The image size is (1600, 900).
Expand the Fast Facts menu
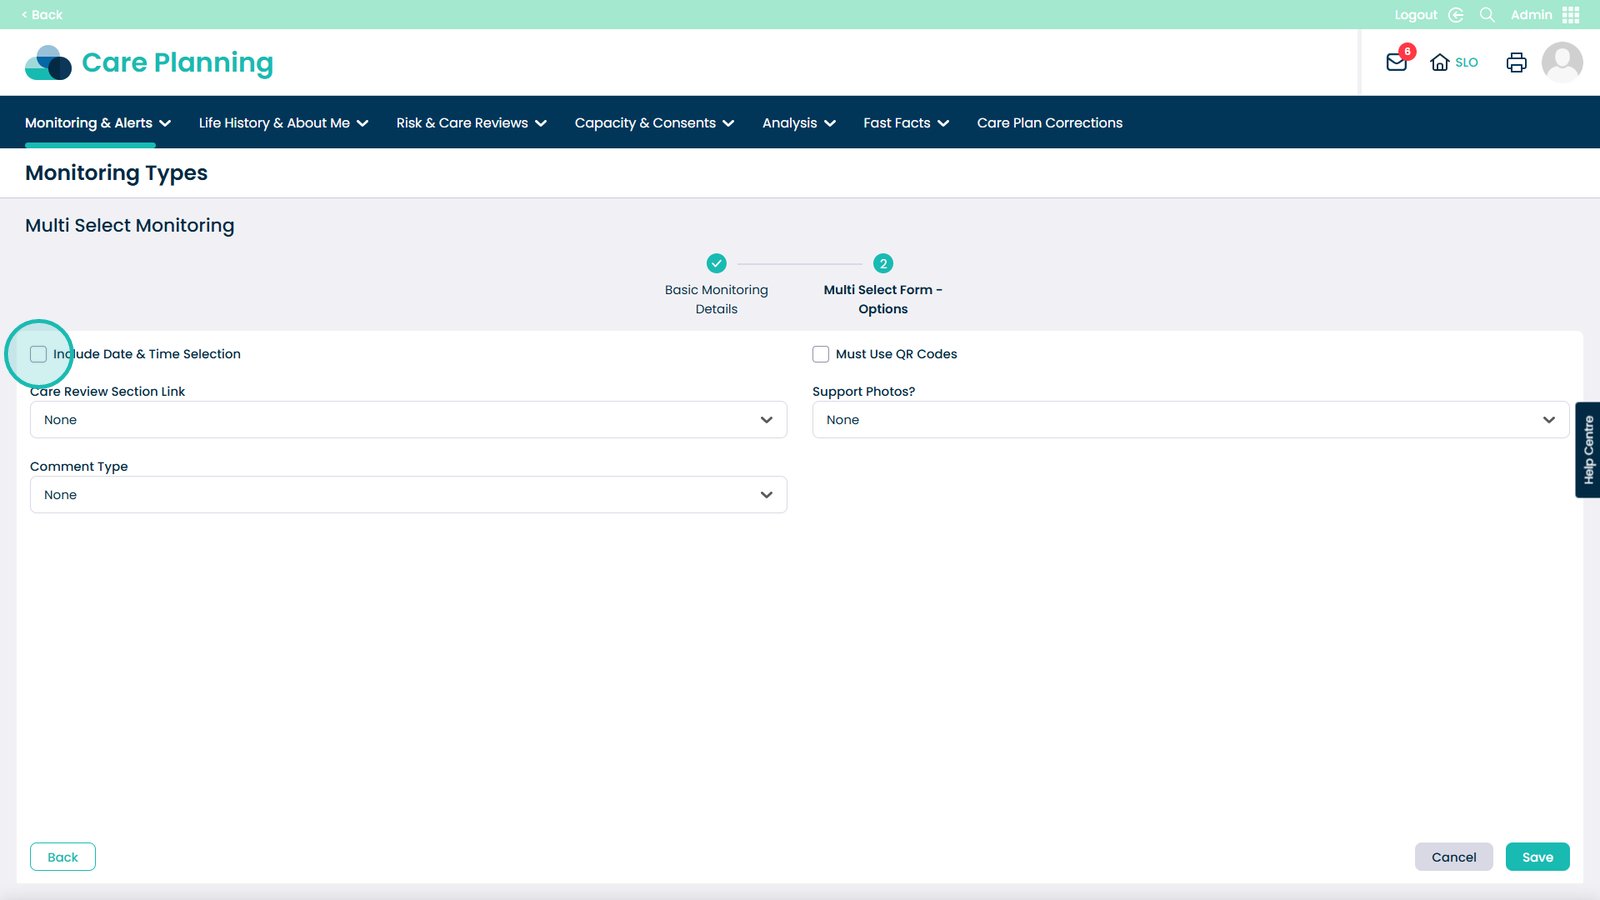pos(905,123)
